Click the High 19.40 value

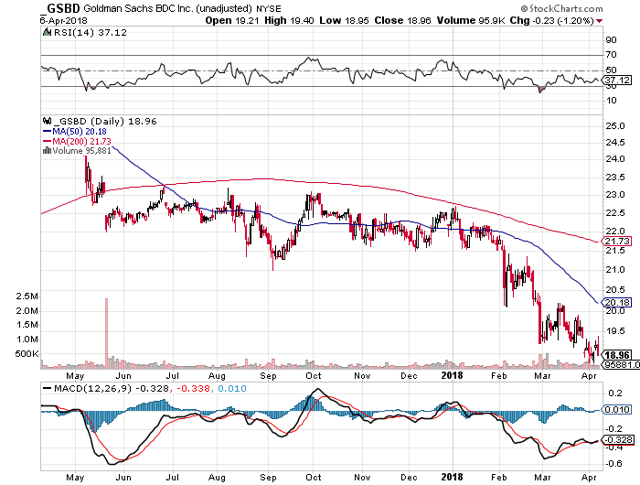coord(289,20)
